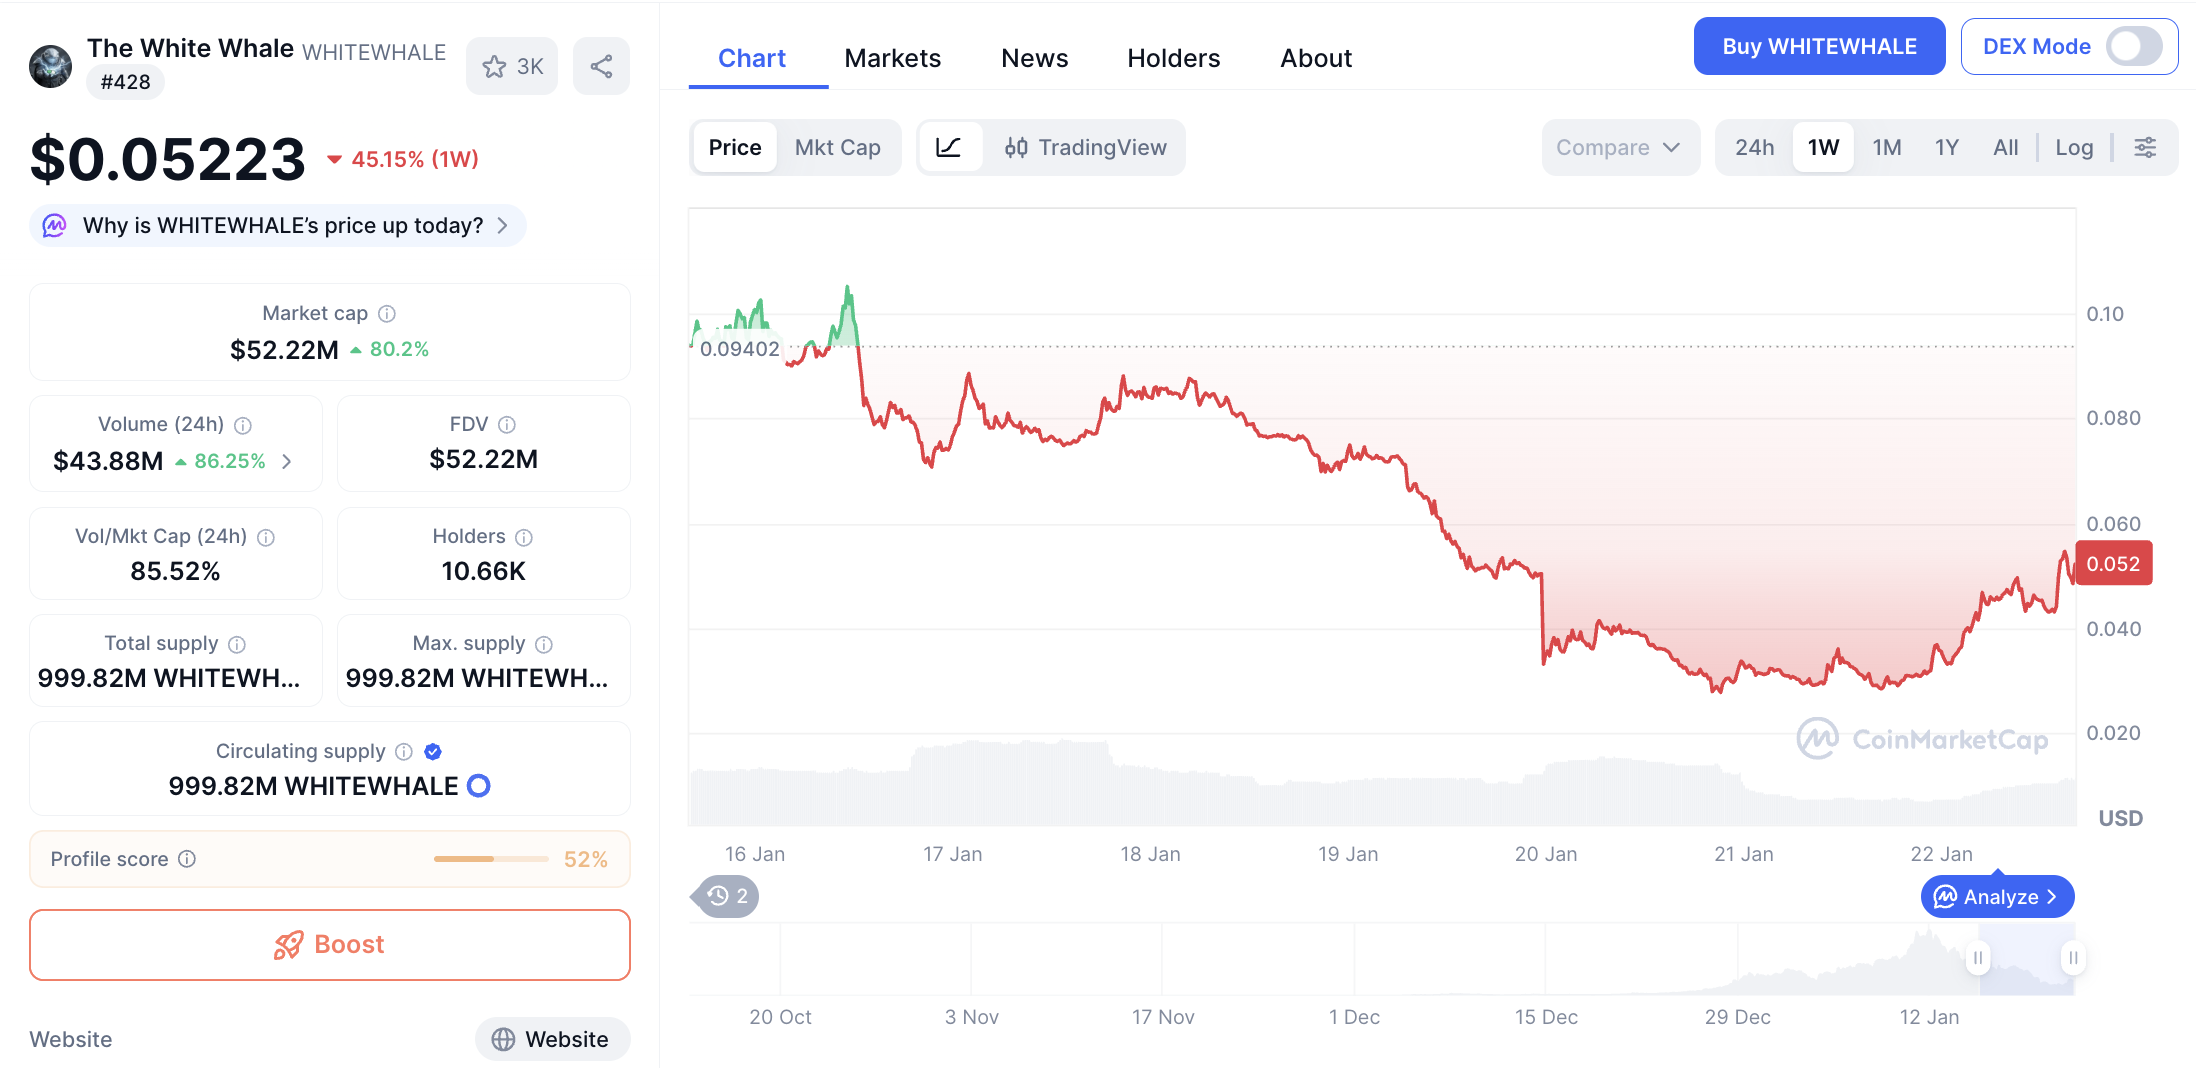Expand Volume (24h) details arrow
2196x1068 pixels.
click(x=287, y=461)
